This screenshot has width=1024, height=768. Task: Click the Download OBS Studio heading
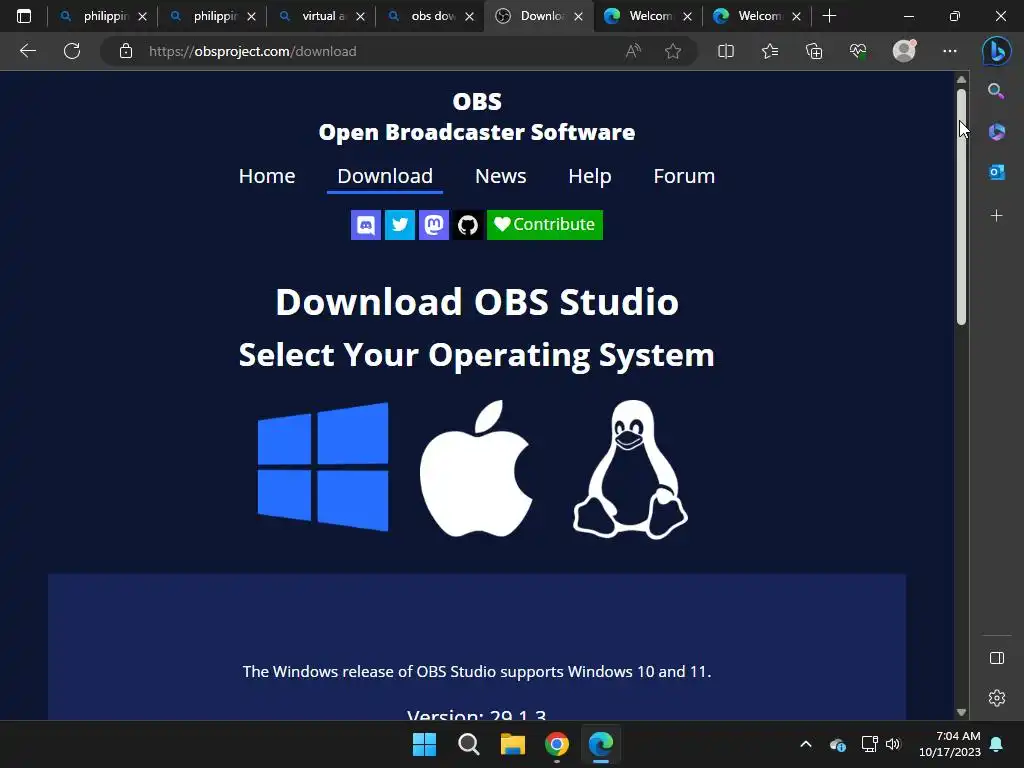tap(477, 302)
